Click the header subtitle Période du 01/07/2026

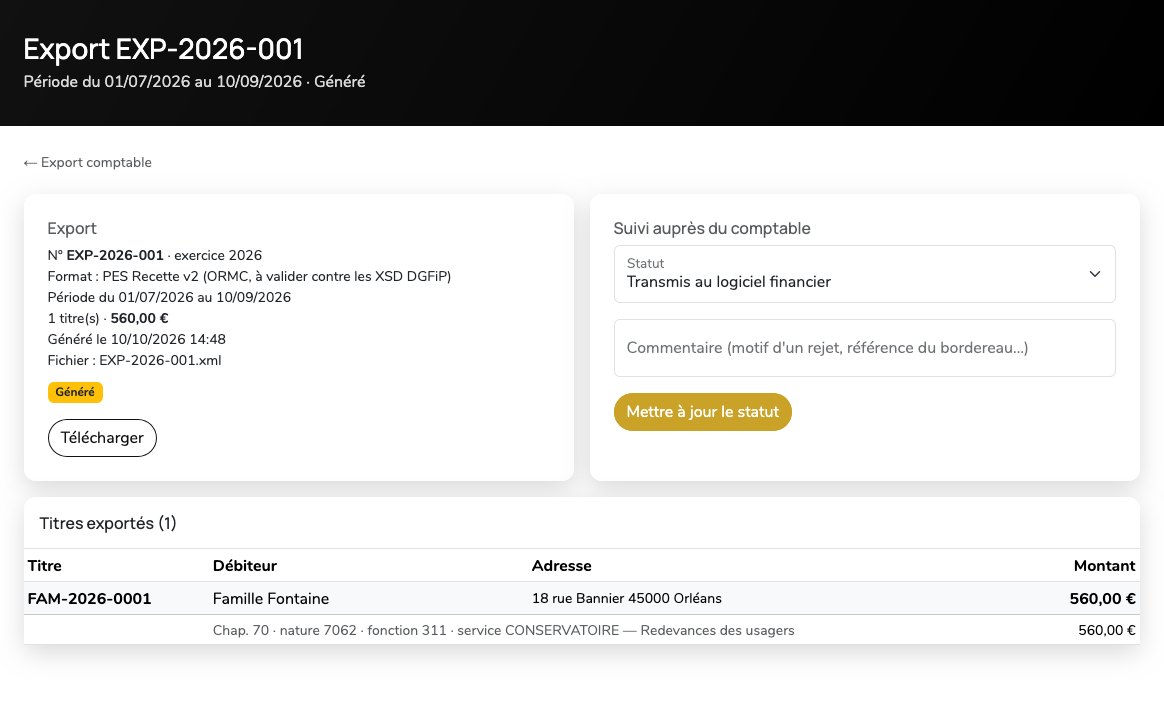tap(194, 82)
